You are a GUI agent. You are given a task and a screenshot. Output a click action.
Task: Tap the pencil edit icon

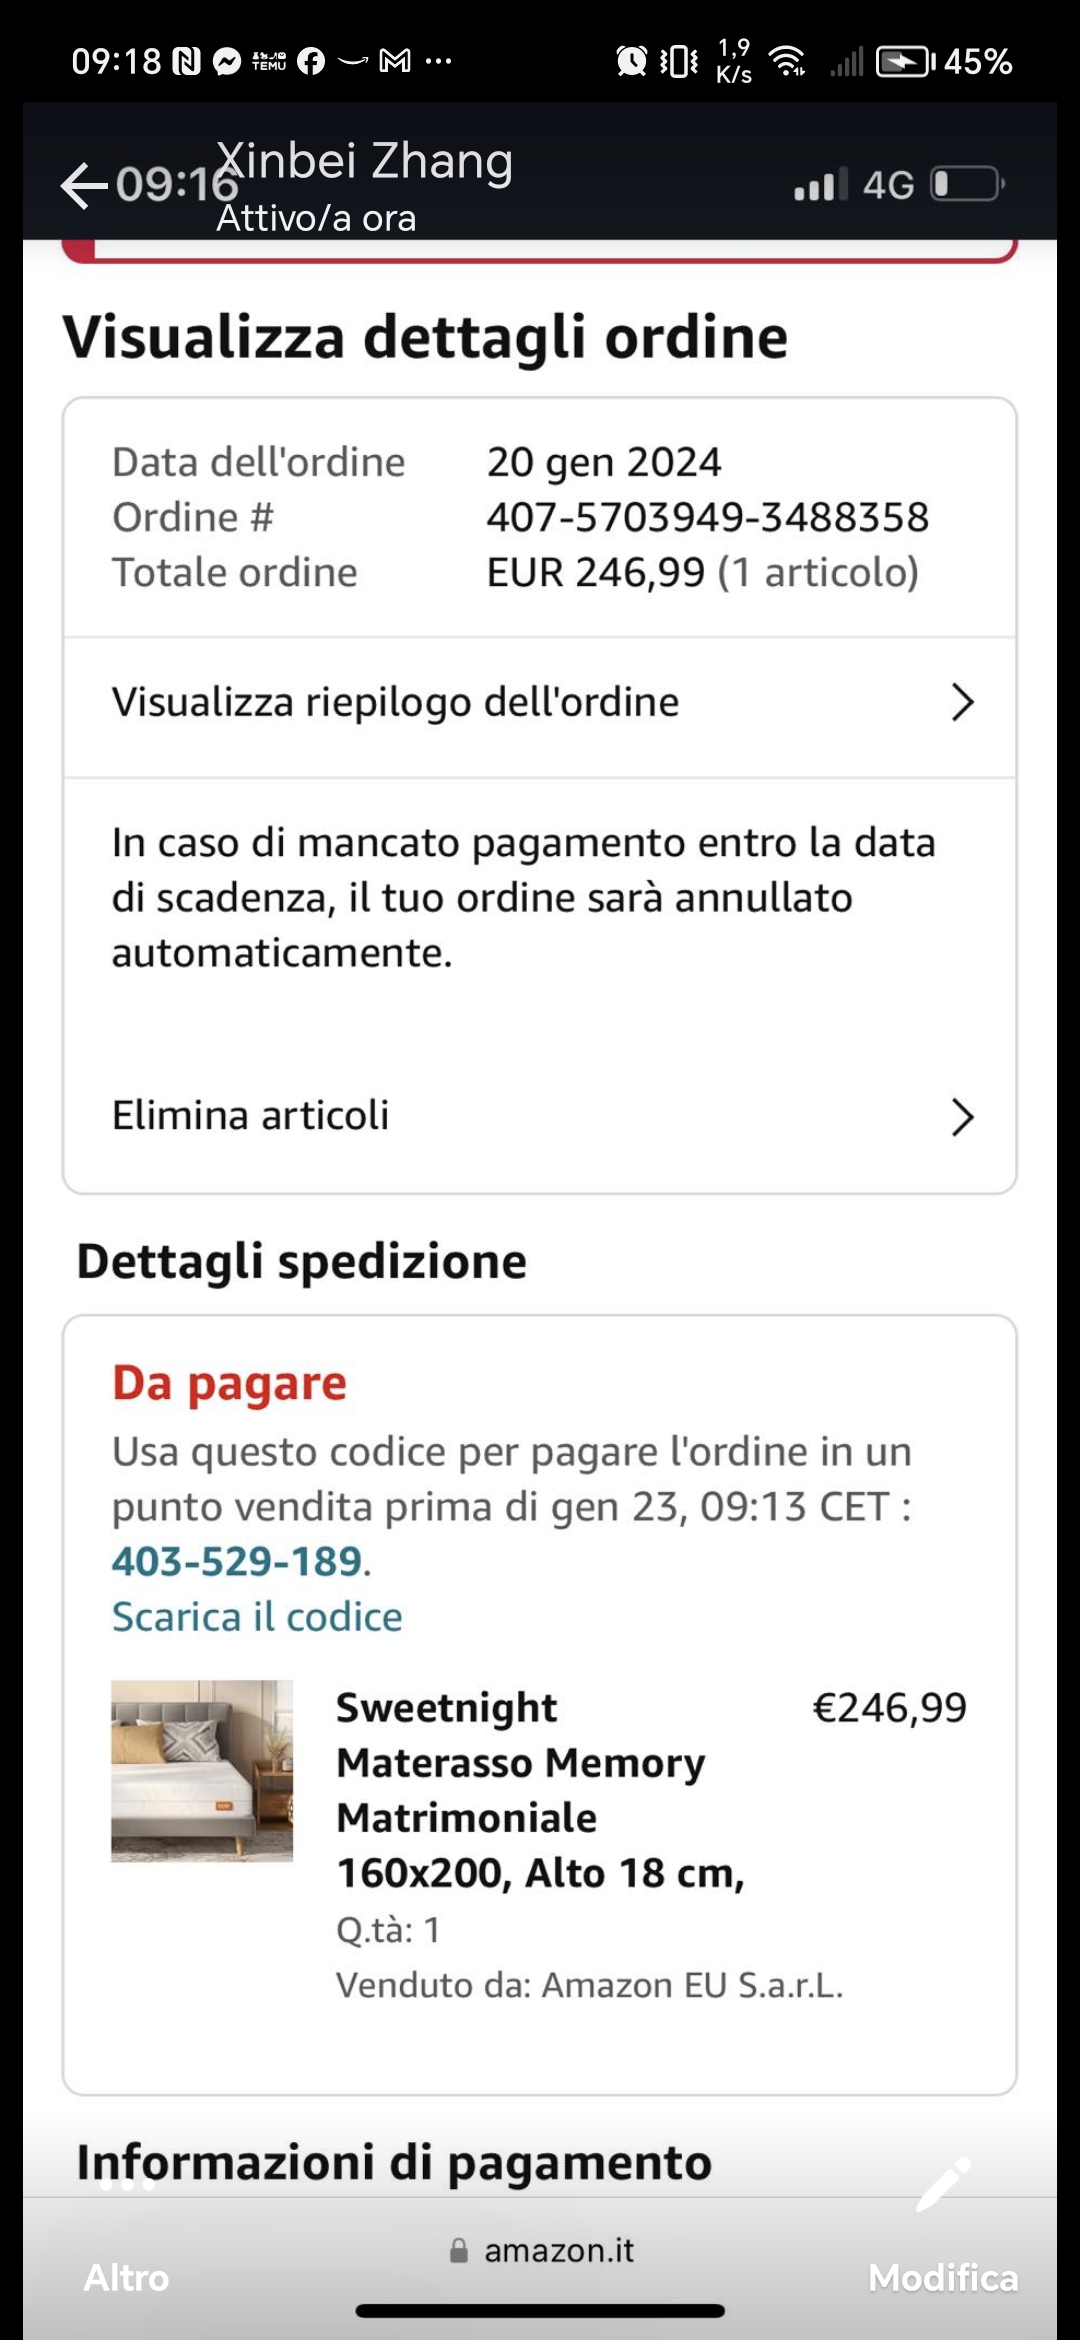pyautogui.click(x=942, y=2184)
